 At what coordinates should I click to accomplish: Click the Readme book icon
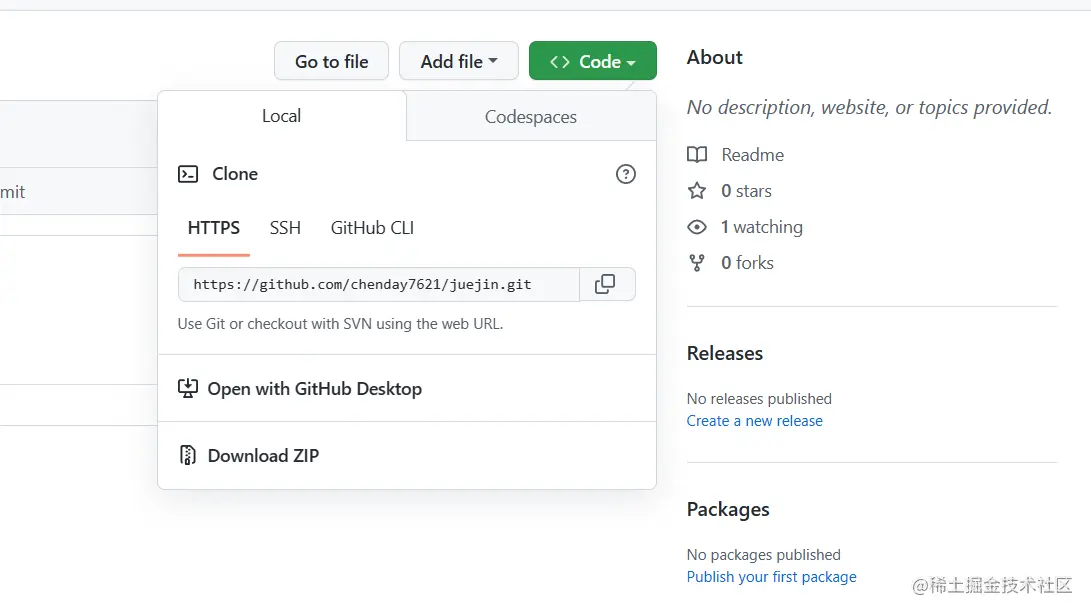point(697,155)
